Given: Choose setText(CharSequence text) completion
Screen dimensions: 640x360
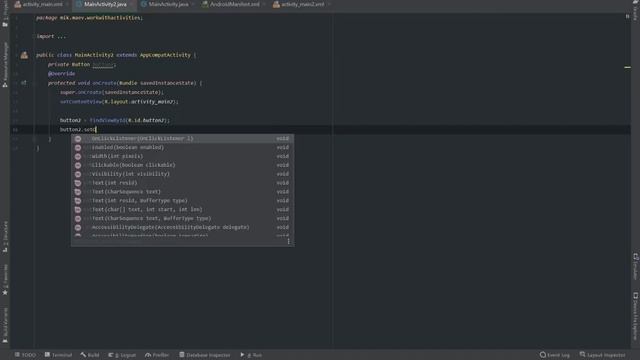Looking at the screenshot, I should pyautogui.click(x=182, y=192).
